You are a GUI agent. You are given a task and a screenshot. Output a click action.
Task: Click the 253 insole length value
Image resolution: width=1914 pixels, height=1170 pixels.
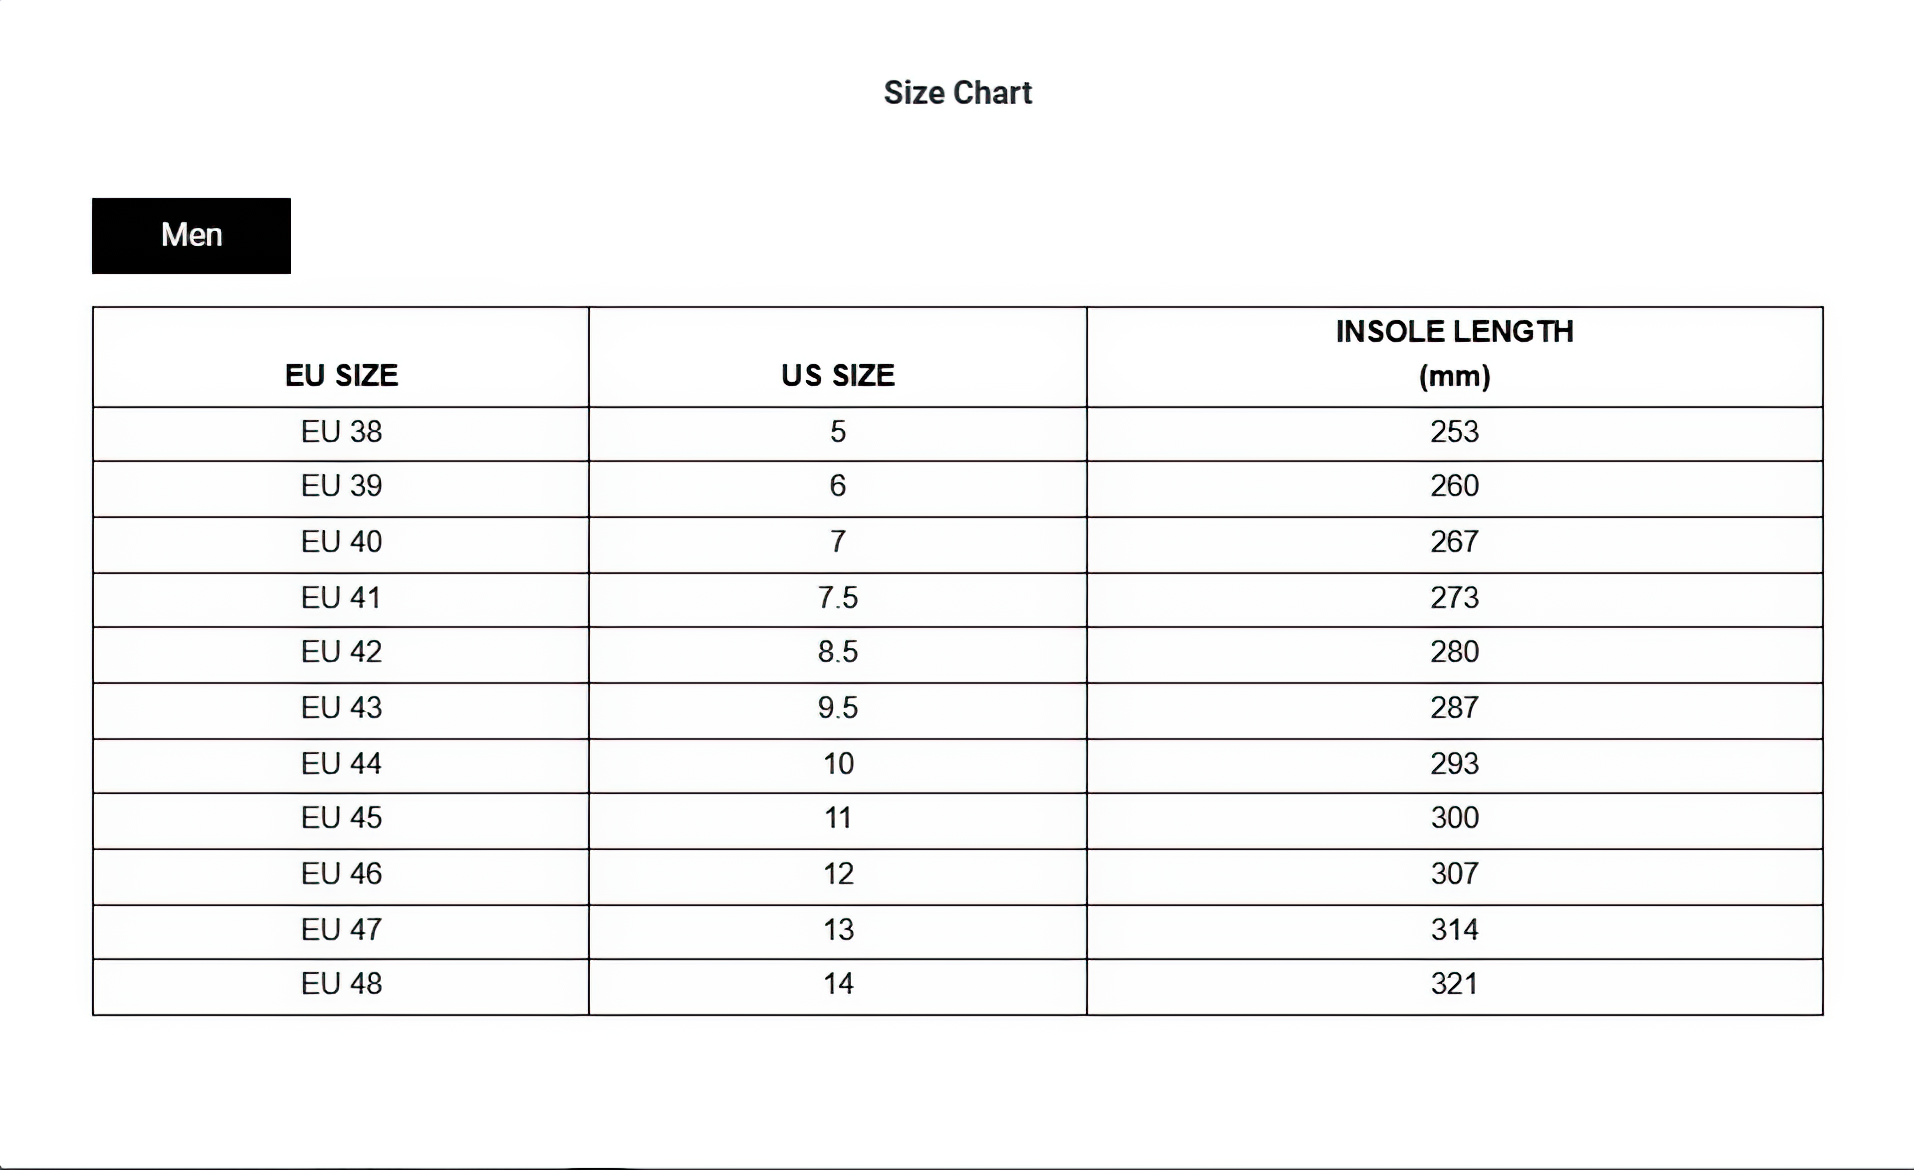click(x=1454, y=432)
